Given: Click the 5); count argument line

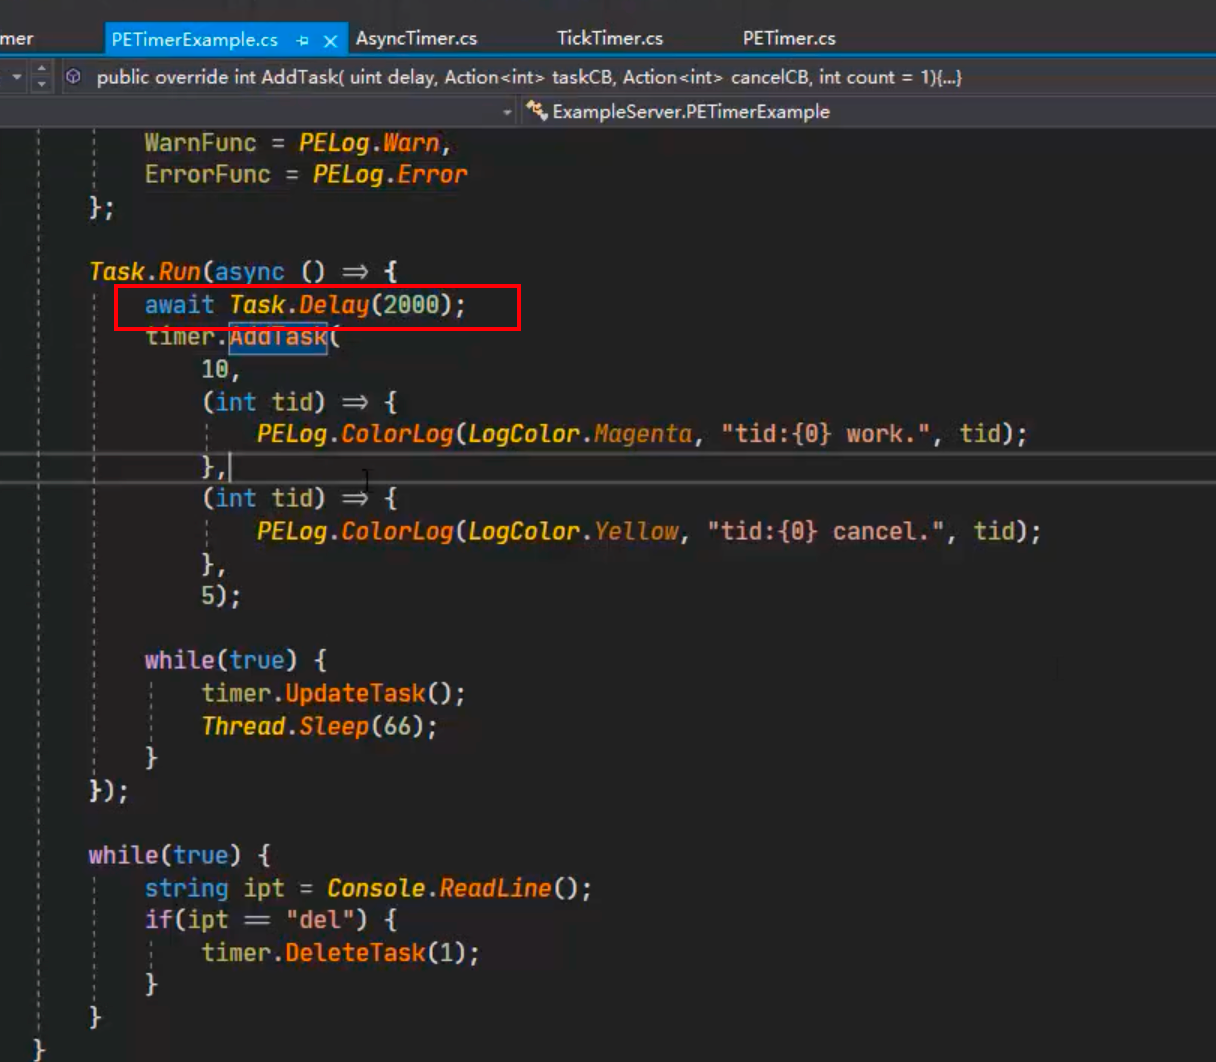Looking at the screenshot, I should [x=221, y=596].
